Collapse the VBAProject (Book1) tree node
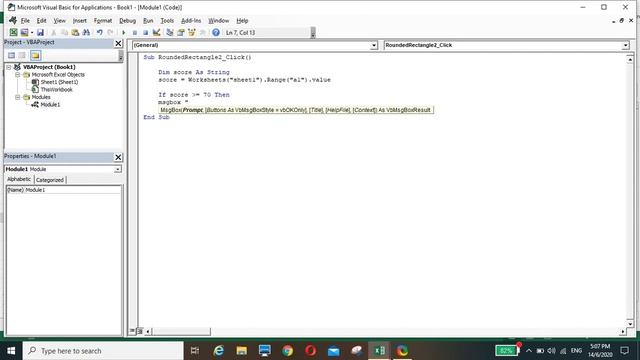Screen dimensions: 640x360 click(9, 67)
